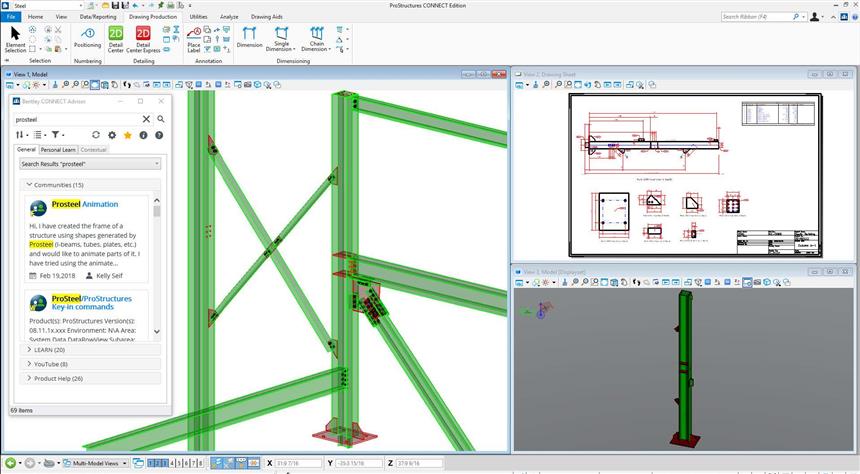860x474 pixels.
Task: Click the favorites star in CONNECT Advisor
Action: click(128, 135)
